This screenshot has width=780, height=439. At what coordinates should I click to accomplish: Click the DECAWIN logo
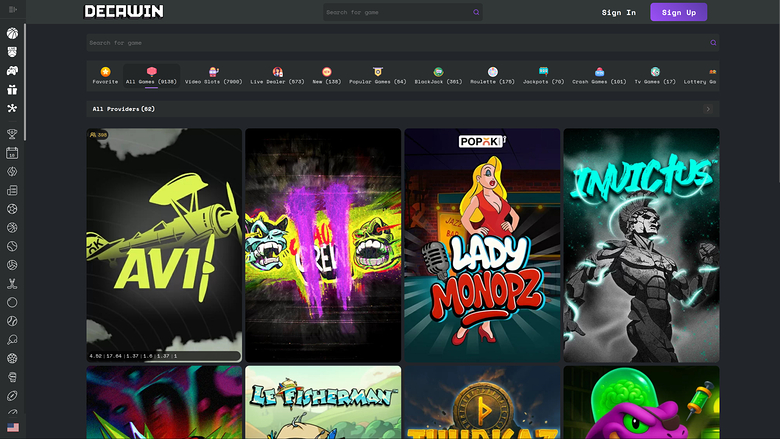[x=124, y=12]
